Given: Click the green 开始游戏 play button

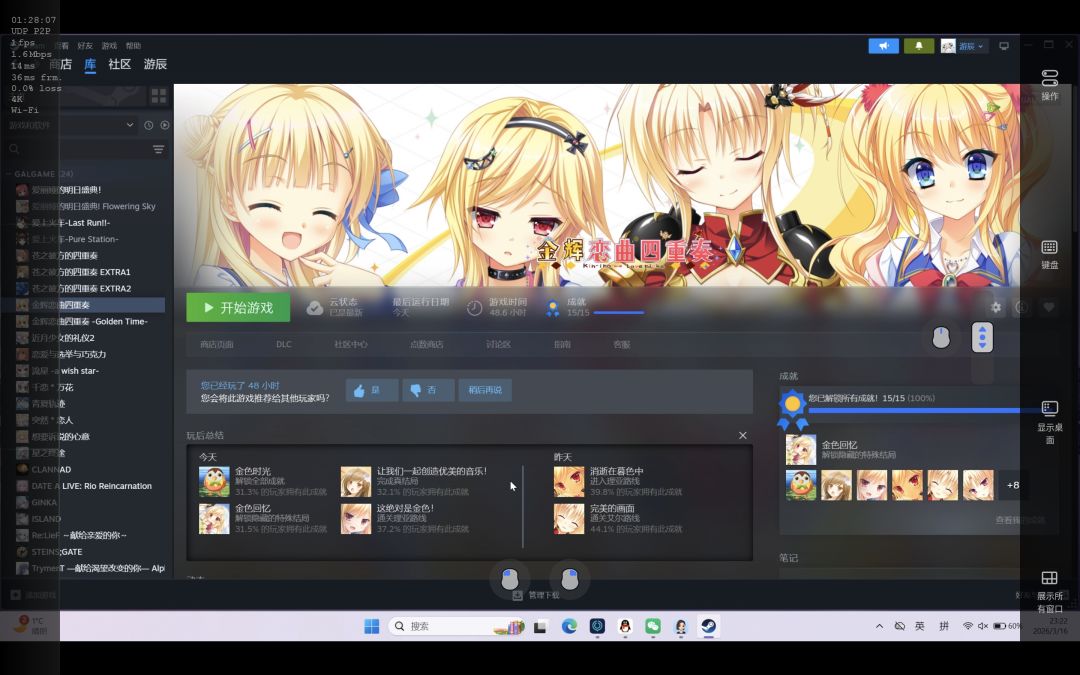Looking at the screenshot, I should tap(238, 307).
